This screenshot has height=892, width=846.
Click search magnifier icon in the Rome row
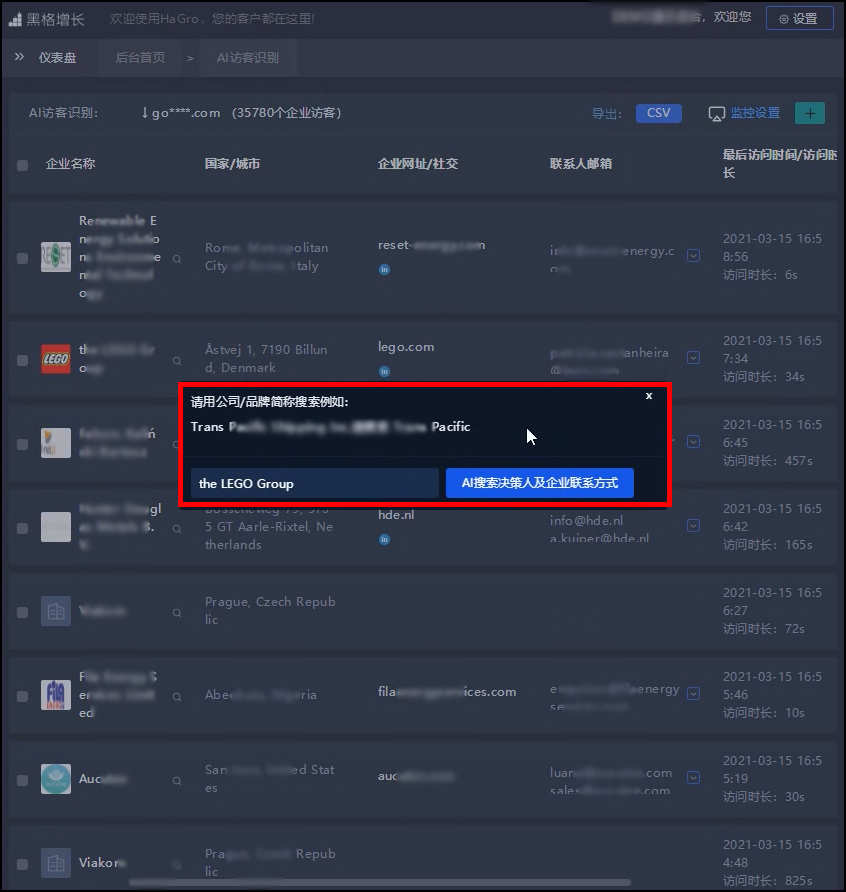click(x=178, y=258)
